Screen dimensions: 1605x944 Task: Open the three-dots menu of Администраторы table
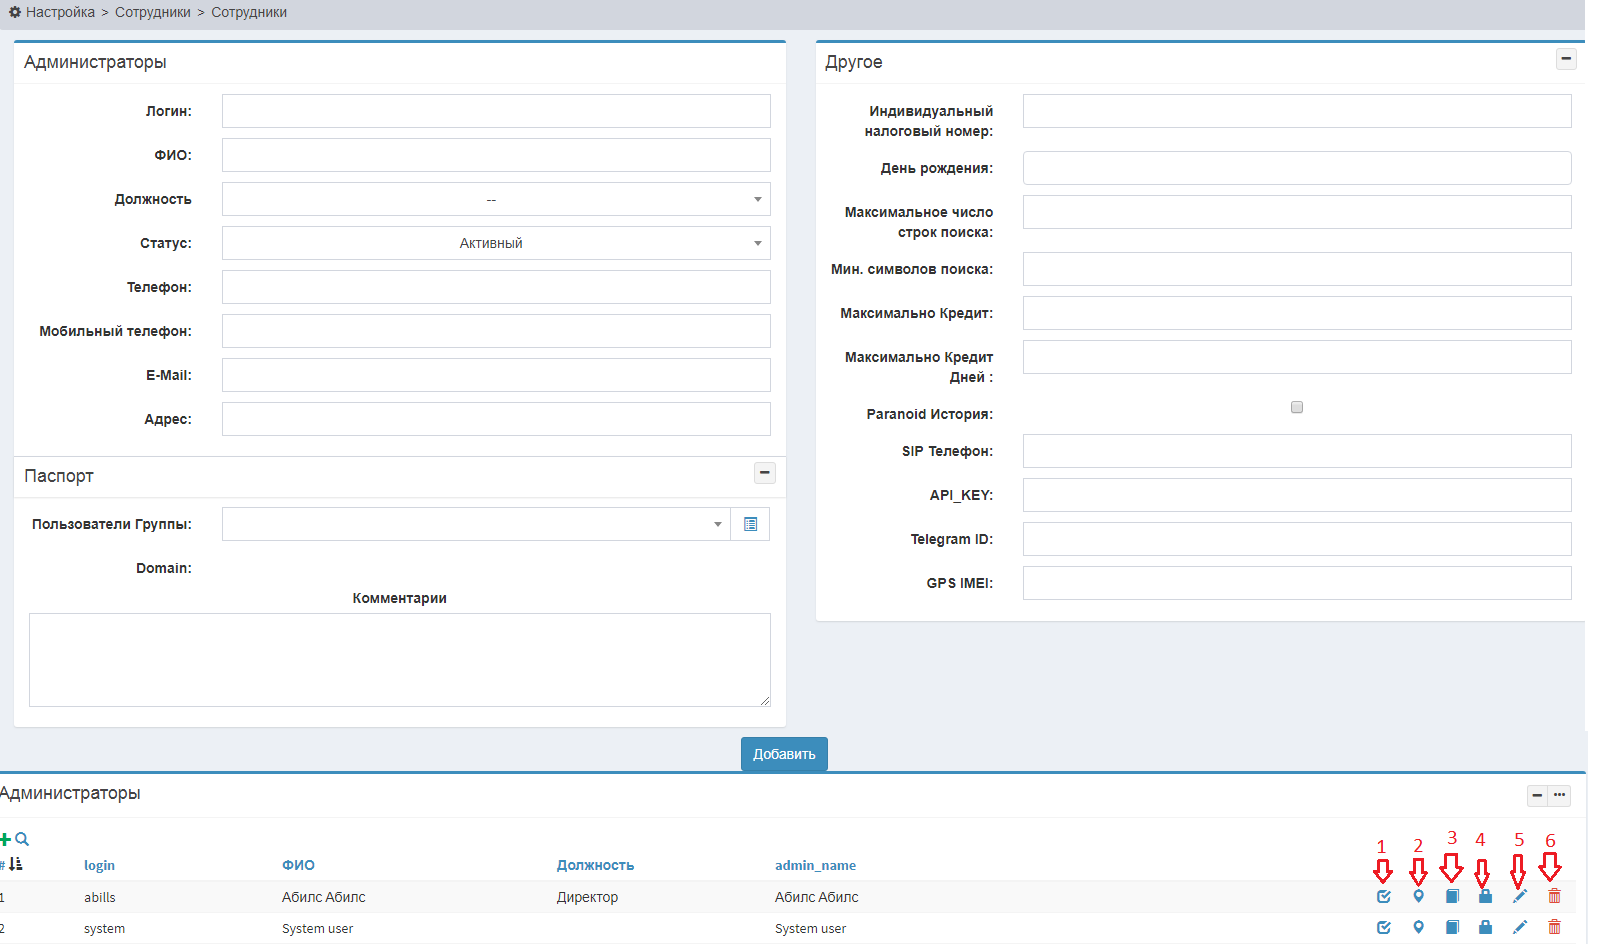coord(1559,796)
